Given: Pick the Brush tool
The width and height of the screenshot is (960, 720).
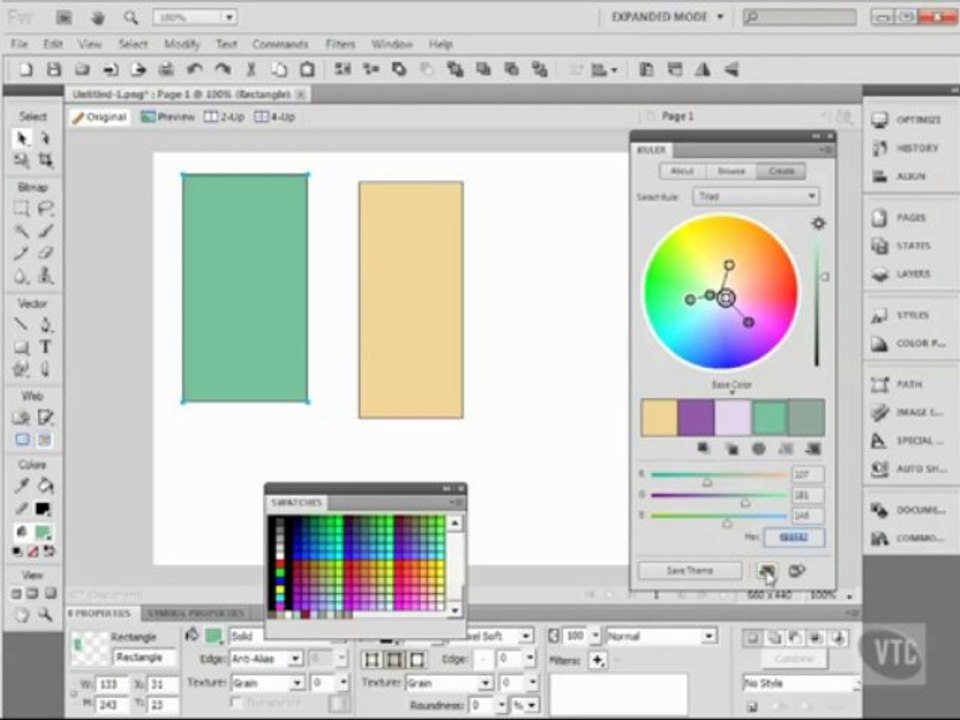Looking at the screenshot, I should click(x=45, y=231).
